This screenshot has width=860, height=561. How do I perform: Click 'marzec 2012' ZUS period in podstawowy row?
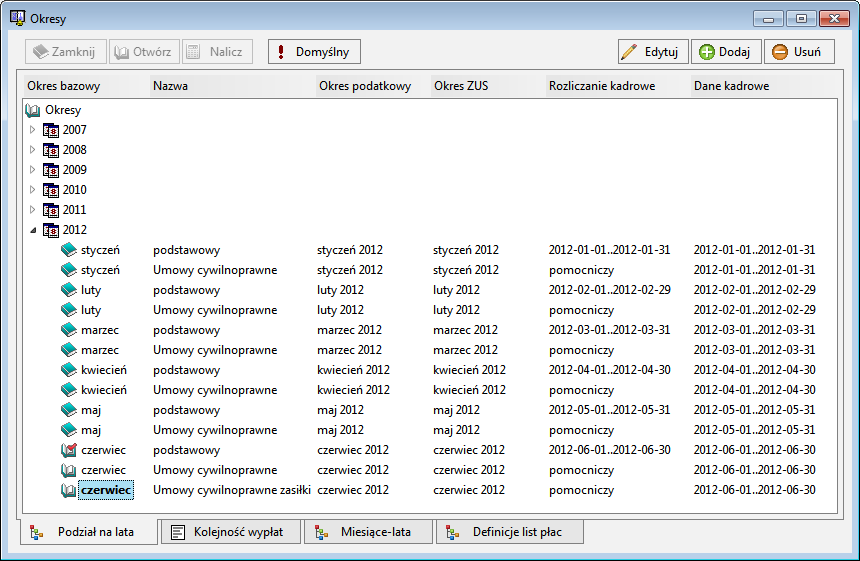(465, 330)
